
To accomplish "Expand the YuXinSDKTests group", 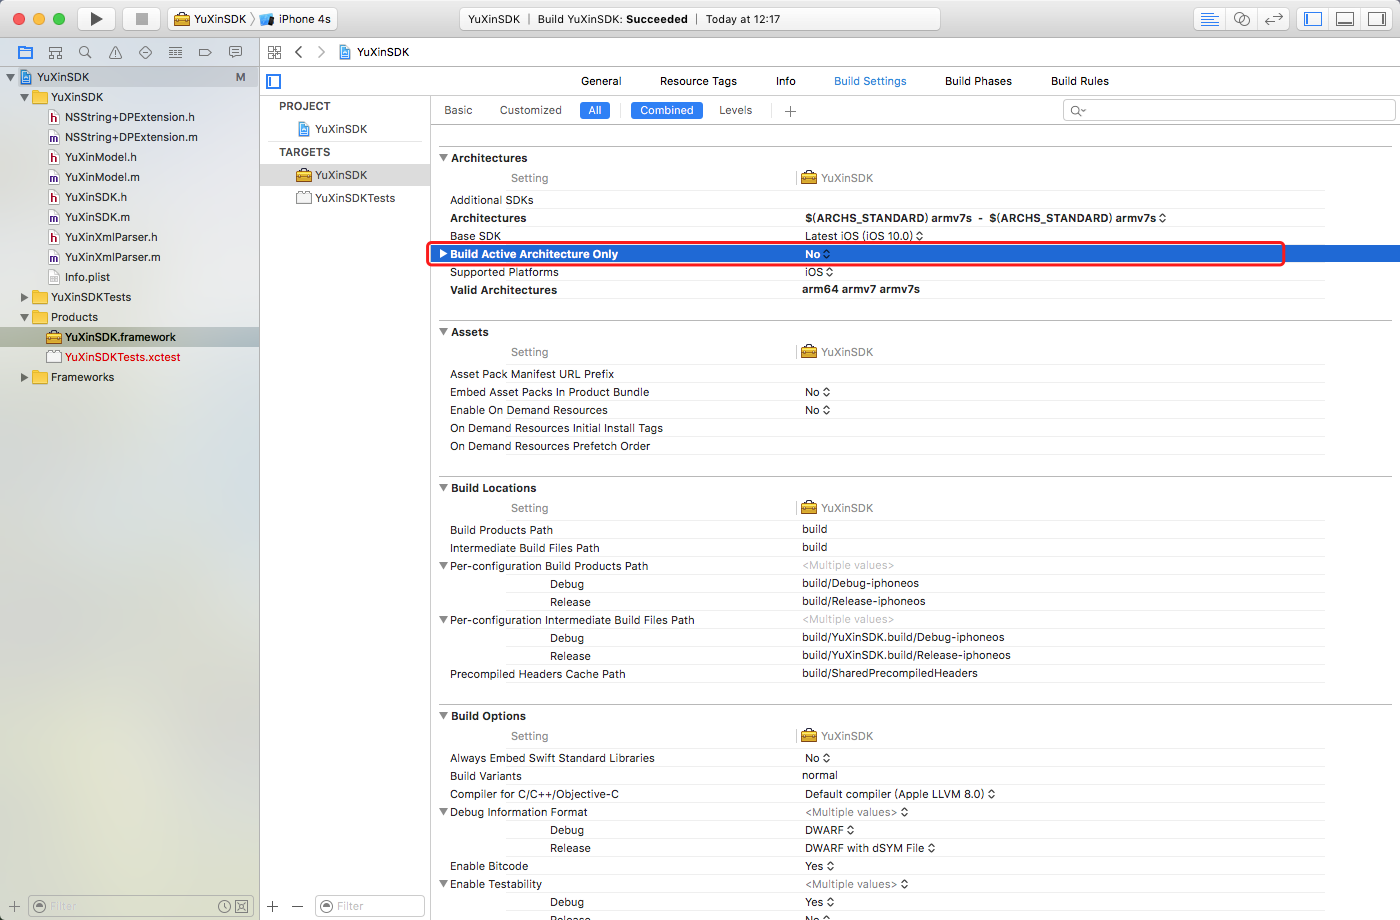I will (x=24, y=297).
